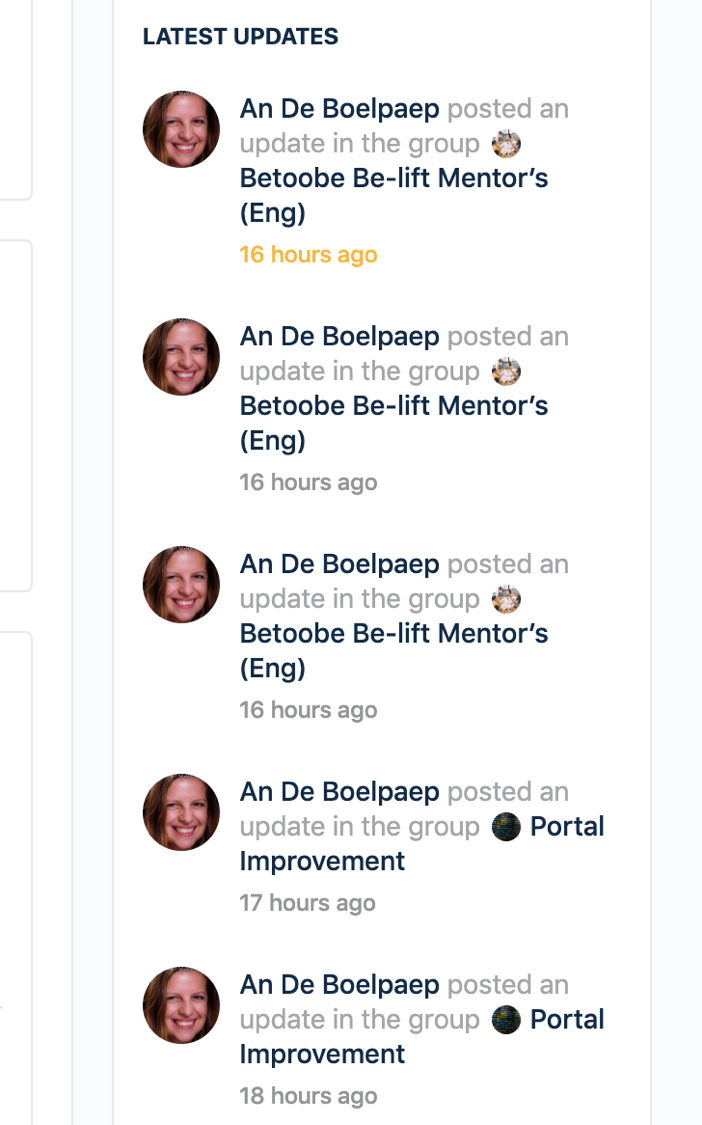Viewport: 702px width, 1125px height.
Task: Click the orange 16 hours ago timestamp
Action: (309, 255)
